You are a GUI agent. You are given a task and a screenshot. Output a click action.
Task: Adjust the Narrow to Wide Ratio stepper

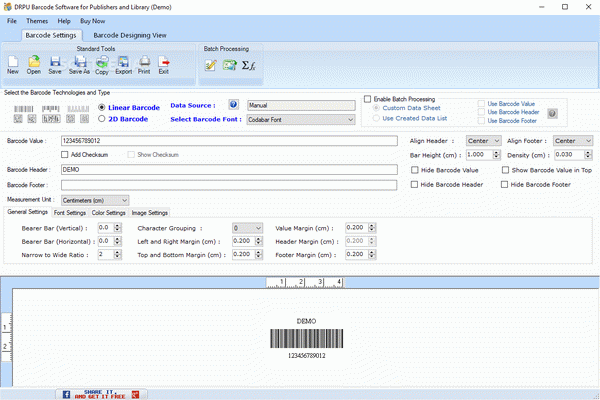[x=118, y=255]
